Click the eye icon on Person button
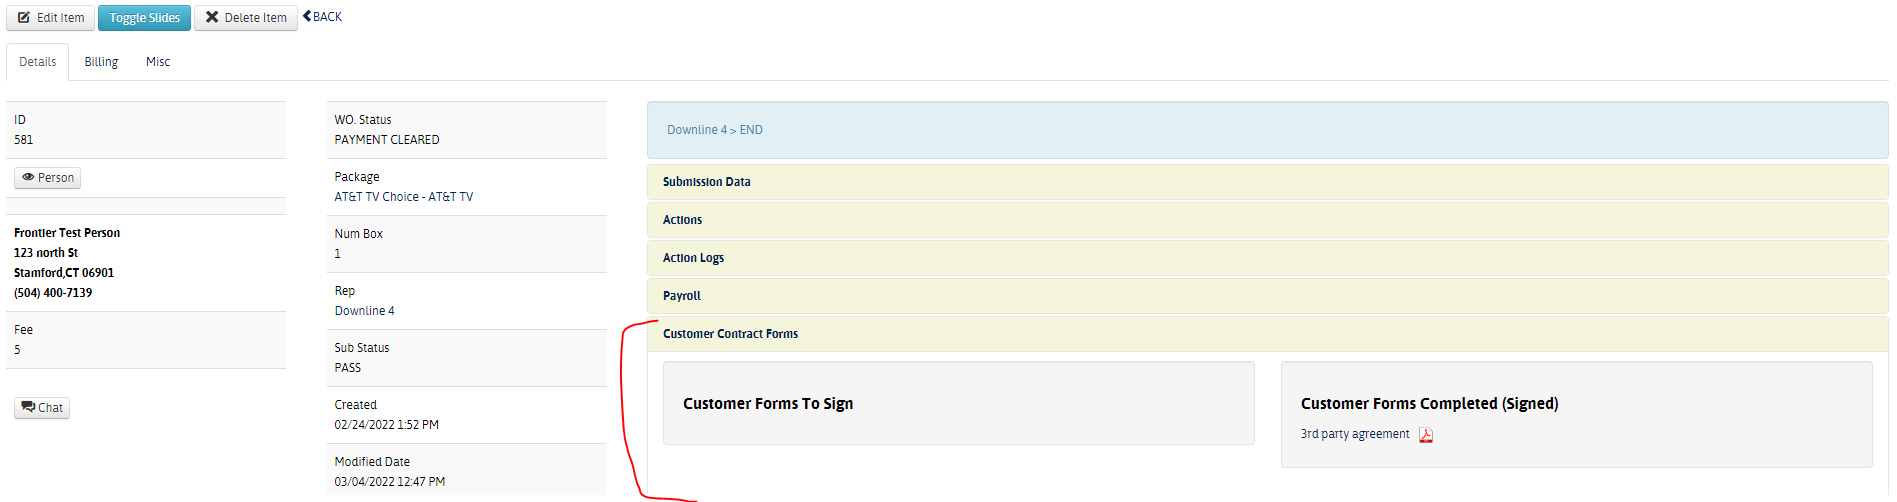Image resolution: width=1897 pixels, height=502 pixels. (28, 178)
